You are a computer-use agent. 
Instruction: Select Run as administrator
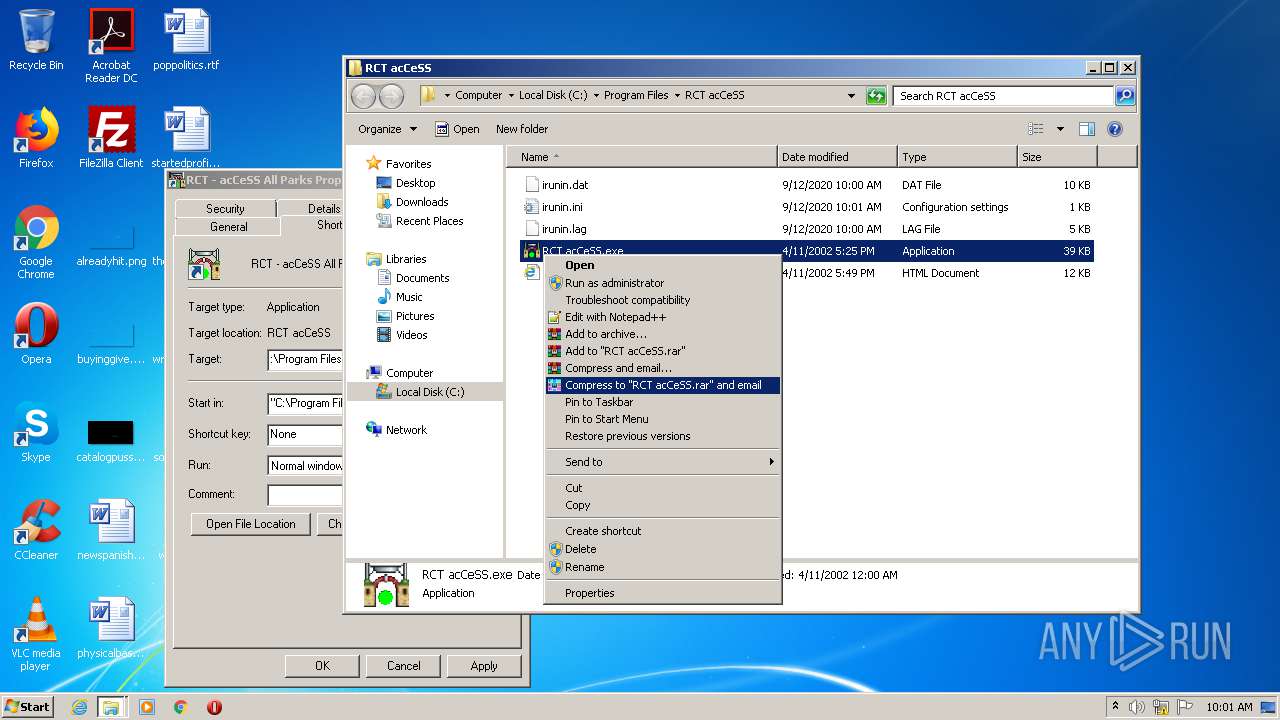pos(662,283)
